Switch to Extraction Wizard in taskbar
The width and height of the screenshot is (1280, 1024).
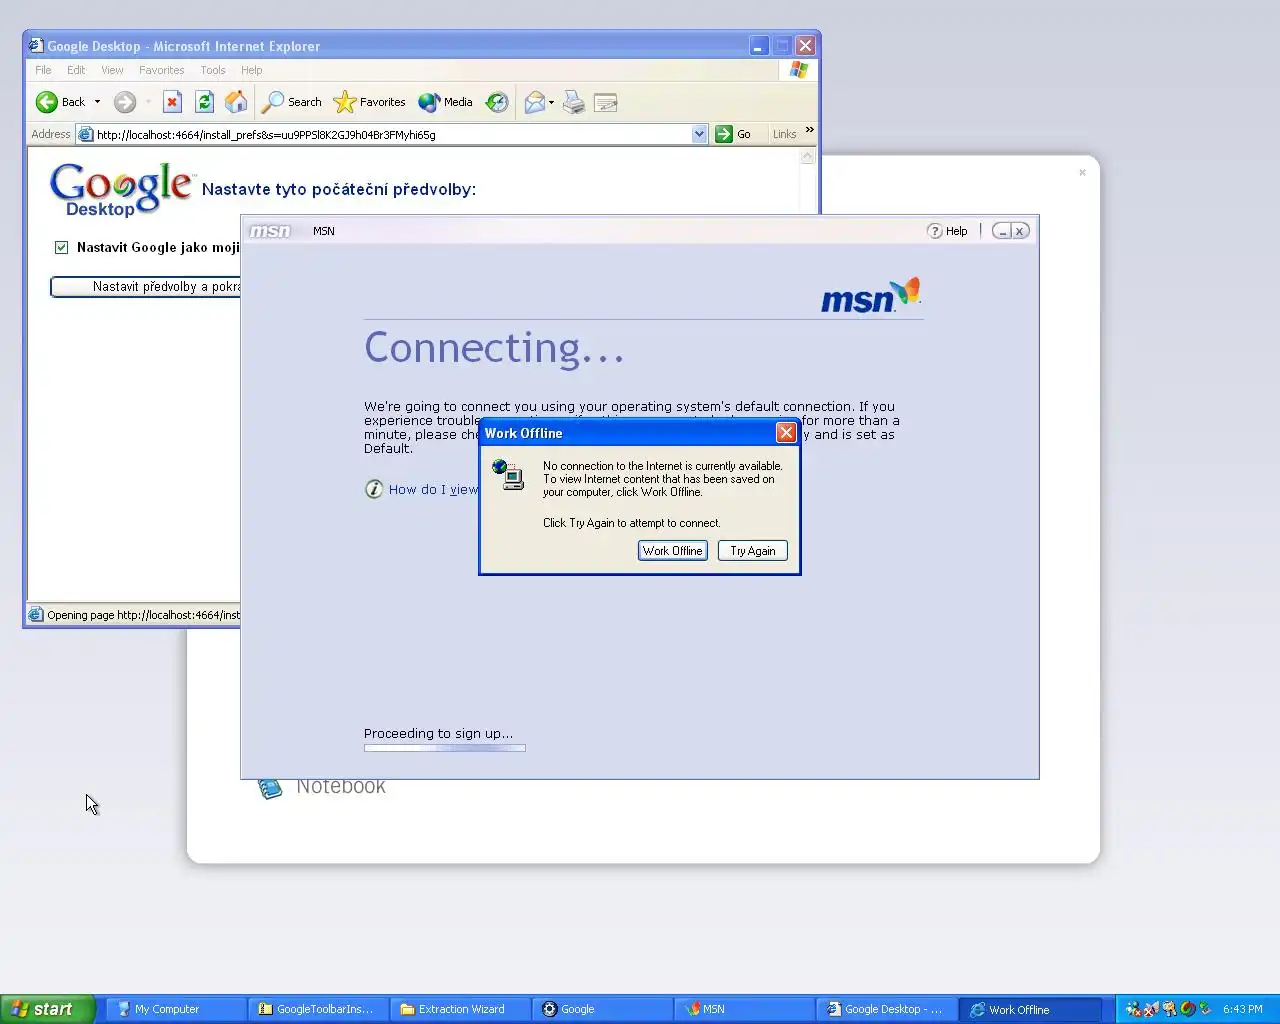pyautogui.click(x=459, y=1009)
